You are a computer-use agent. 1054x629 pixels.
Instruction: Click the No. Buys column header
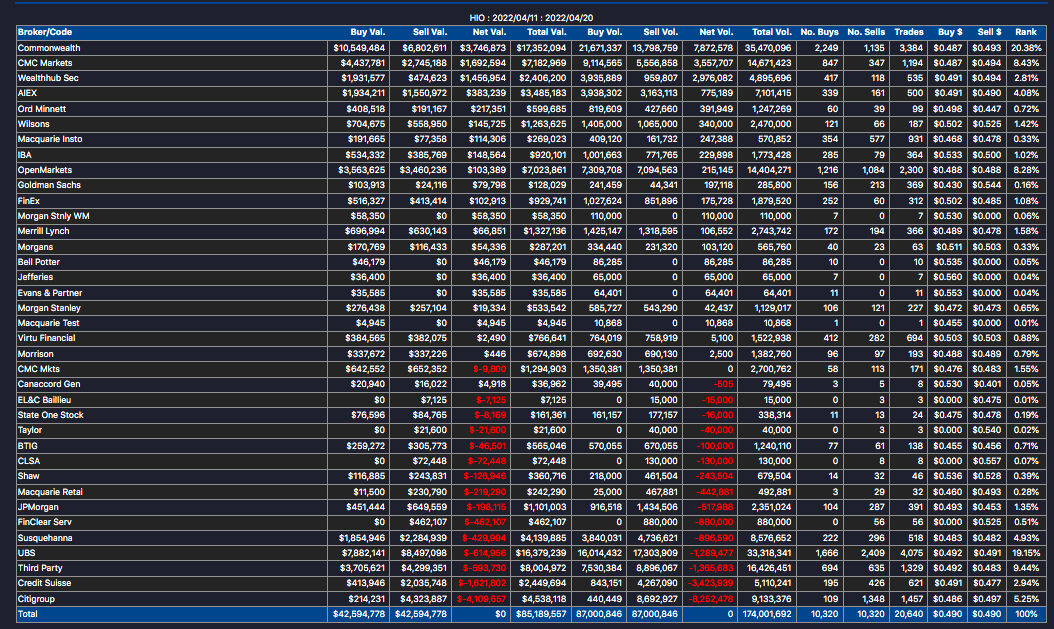click(819, 32)
